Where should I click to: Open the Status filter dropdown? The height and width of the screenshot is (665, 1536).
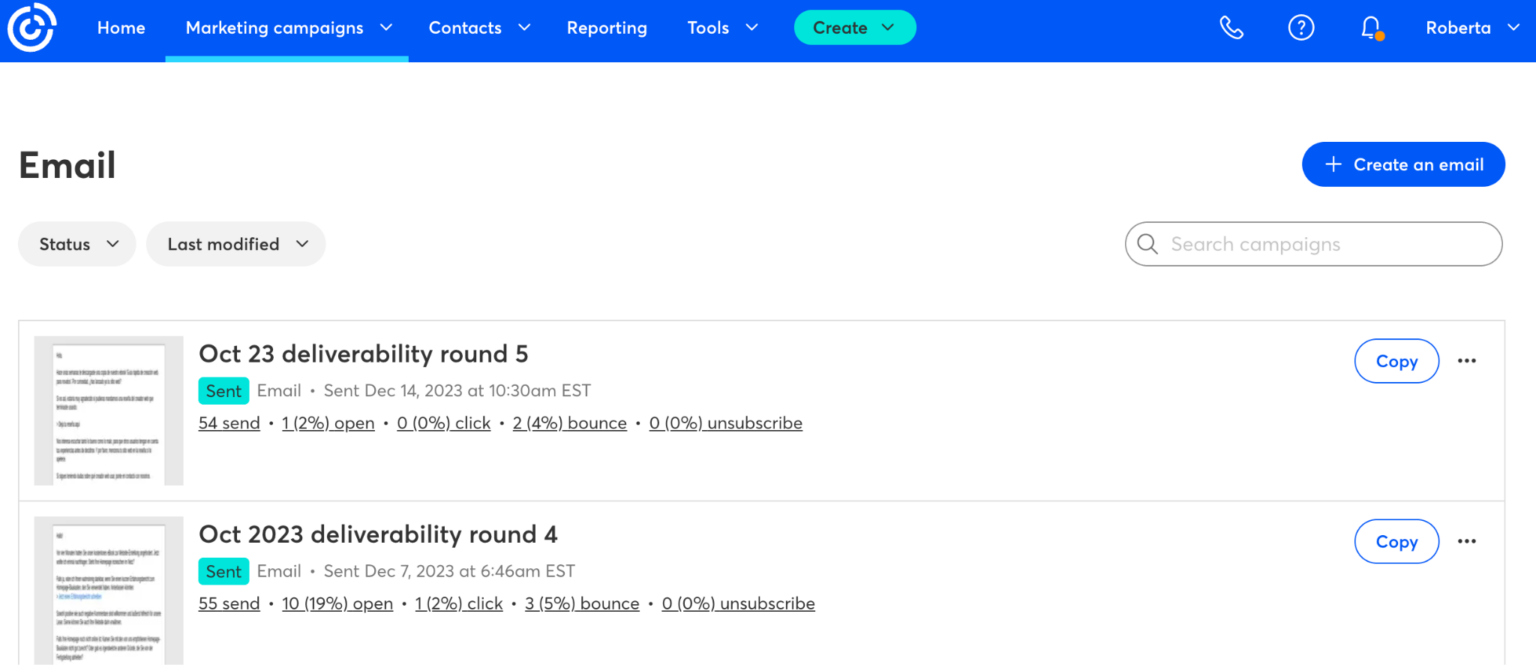[x=77, y=243]
